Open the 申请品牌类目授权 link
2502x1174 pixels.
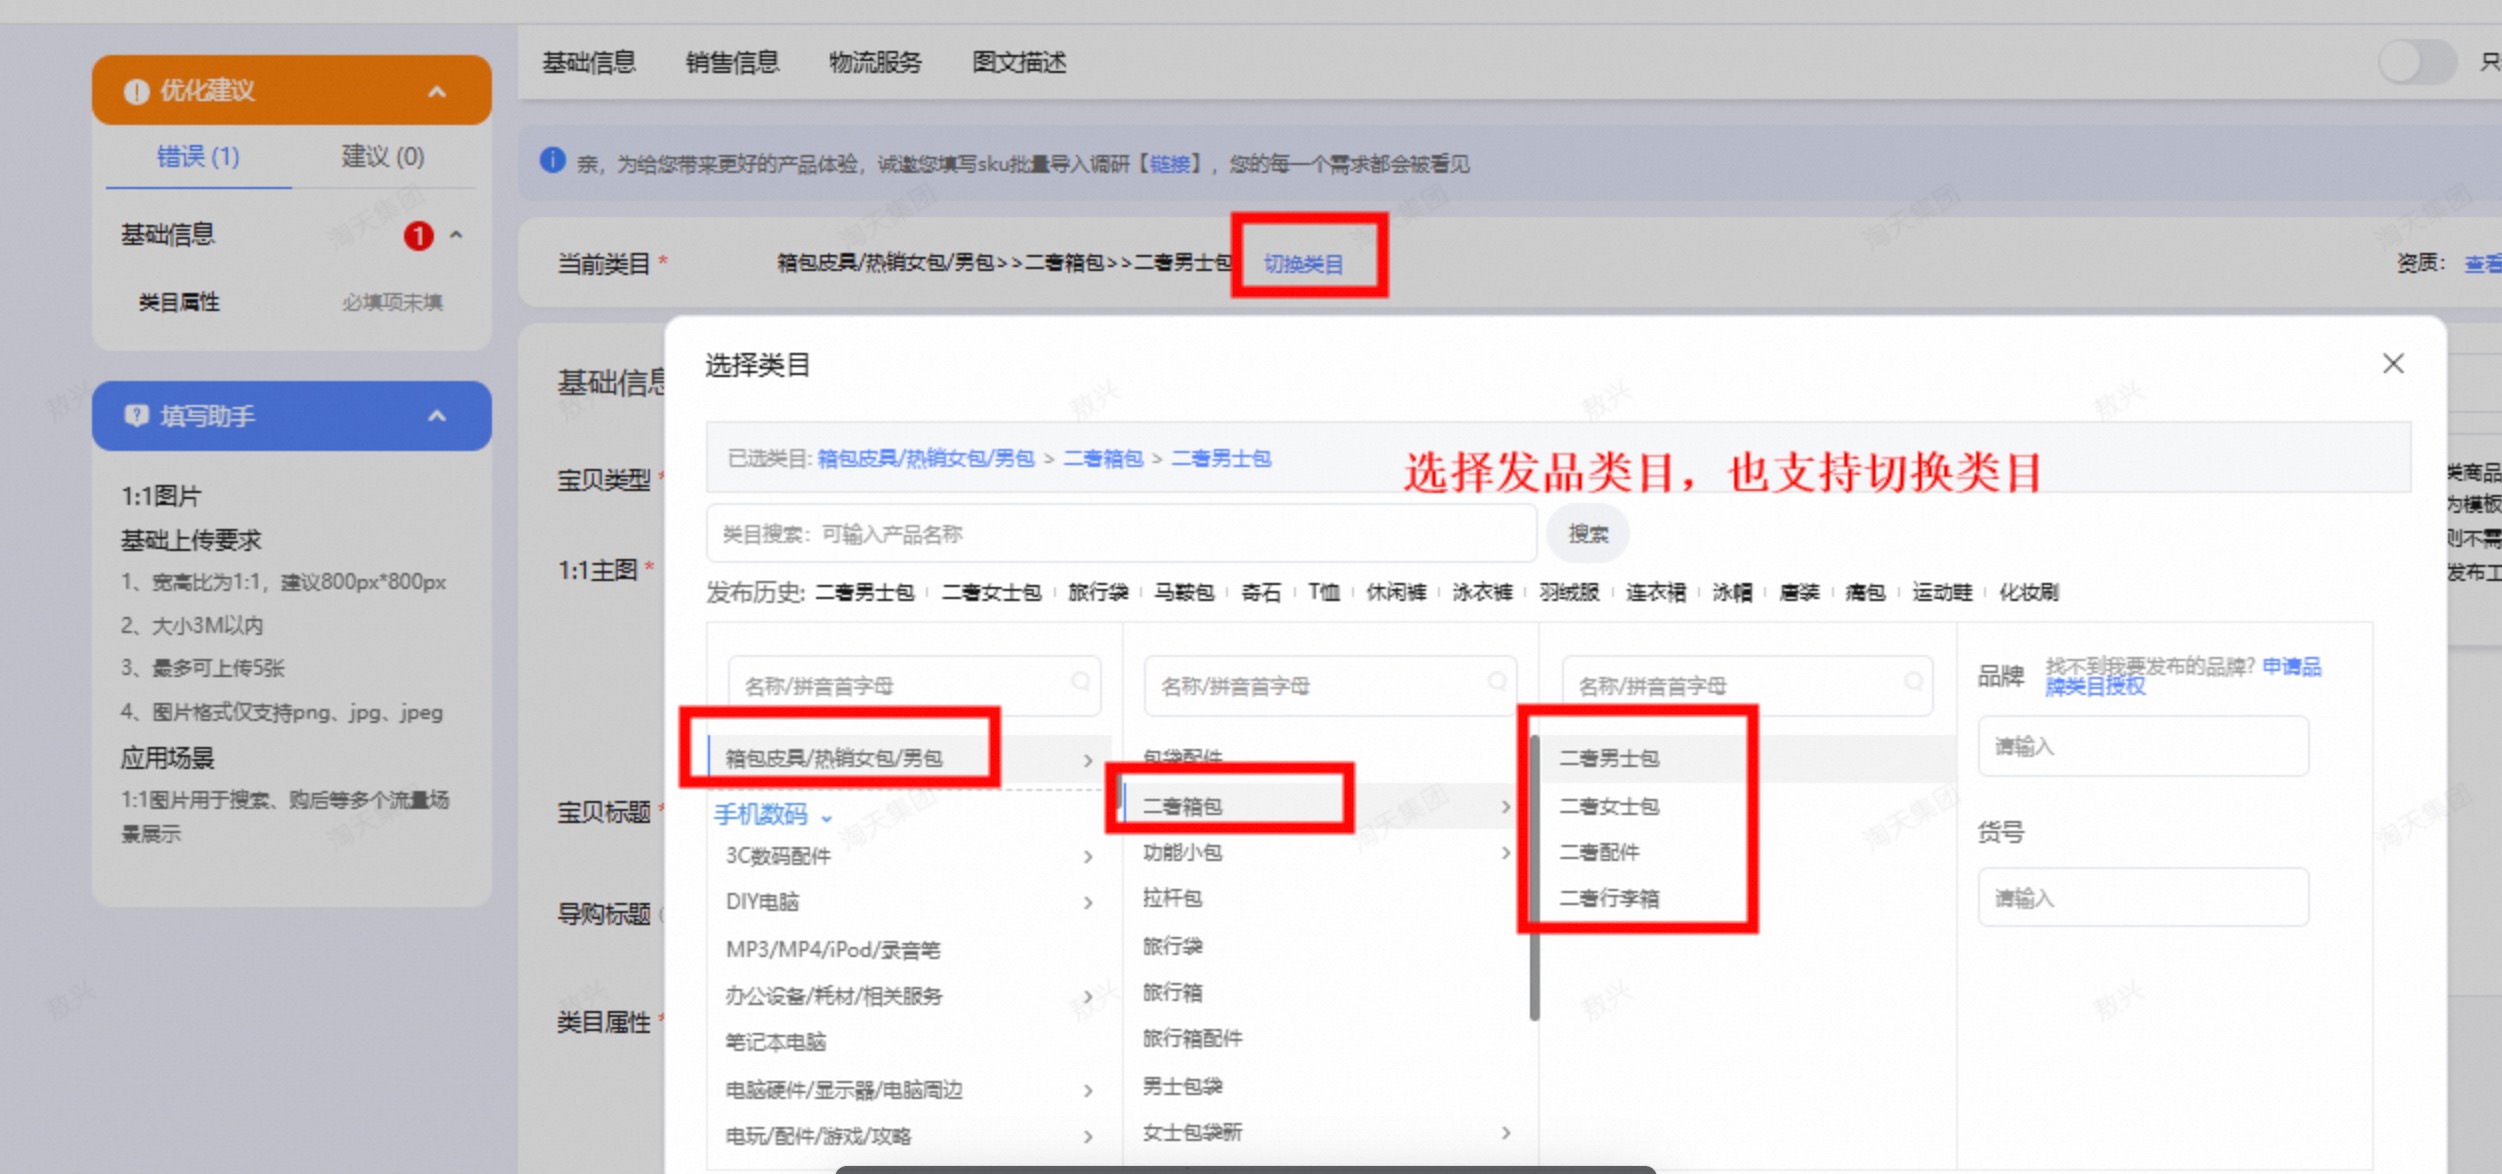2183,676
